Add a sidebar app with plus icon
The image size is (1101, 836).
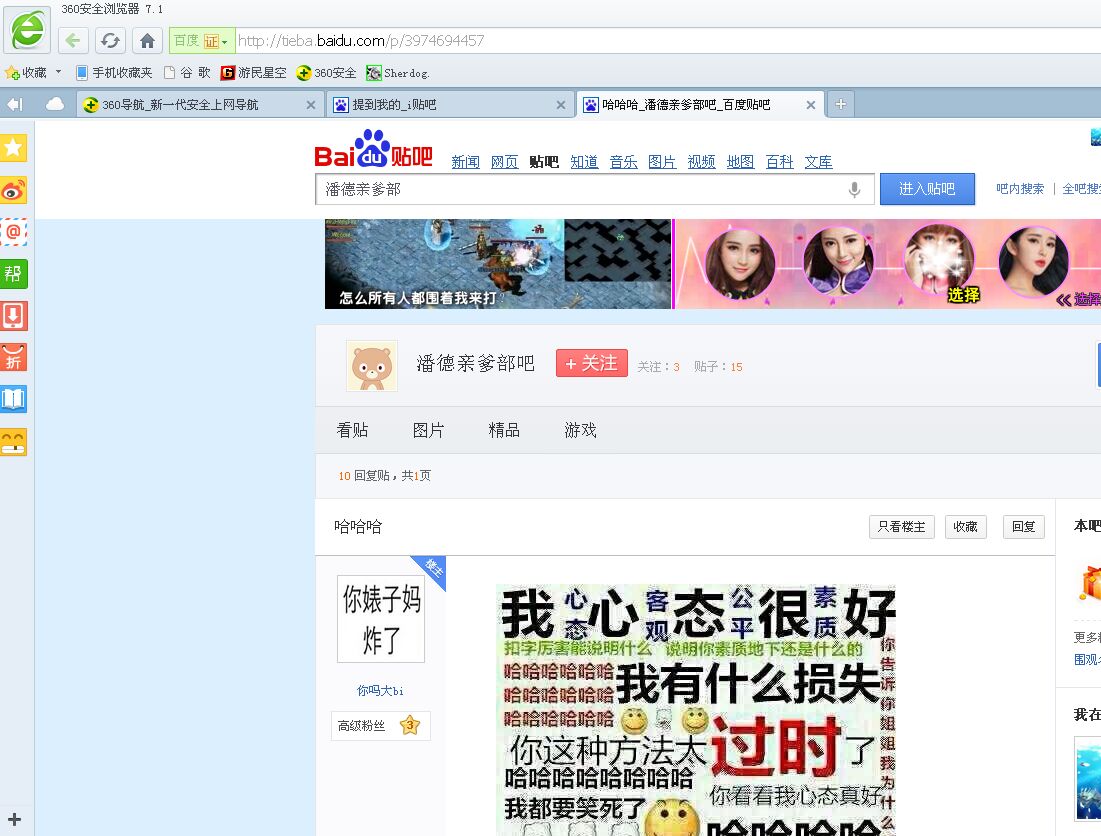(x=14, y=819)
